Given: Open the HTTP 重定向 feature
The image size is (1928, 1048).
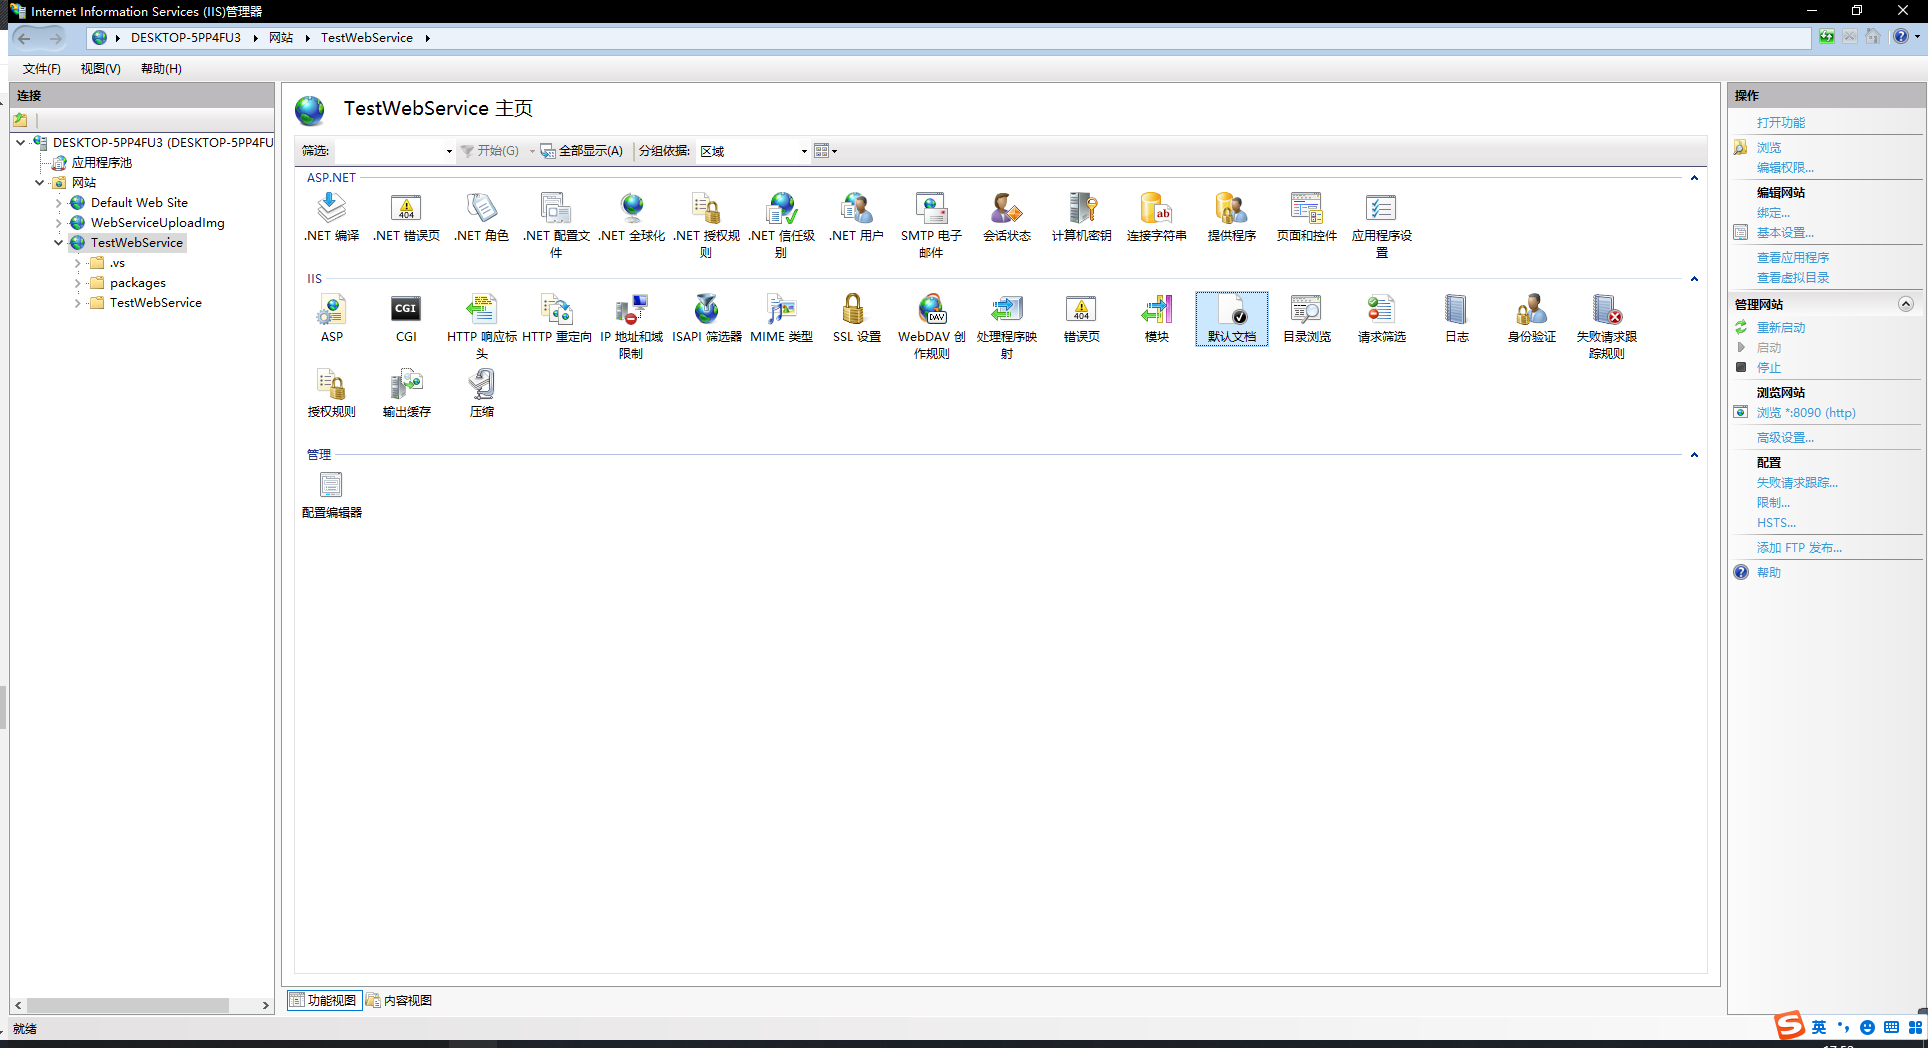Looking at the screenshot, I should click(556, 318).
